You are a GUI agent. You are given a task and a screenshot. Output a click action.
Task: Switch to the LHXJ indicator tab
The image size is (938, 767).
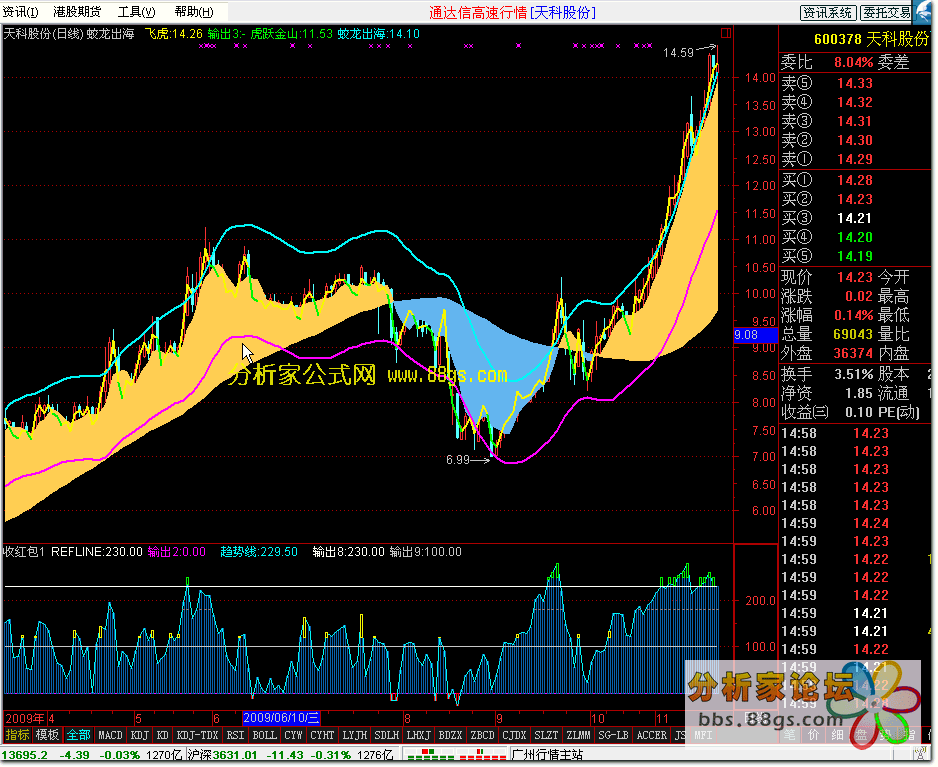tap(418, 735)
